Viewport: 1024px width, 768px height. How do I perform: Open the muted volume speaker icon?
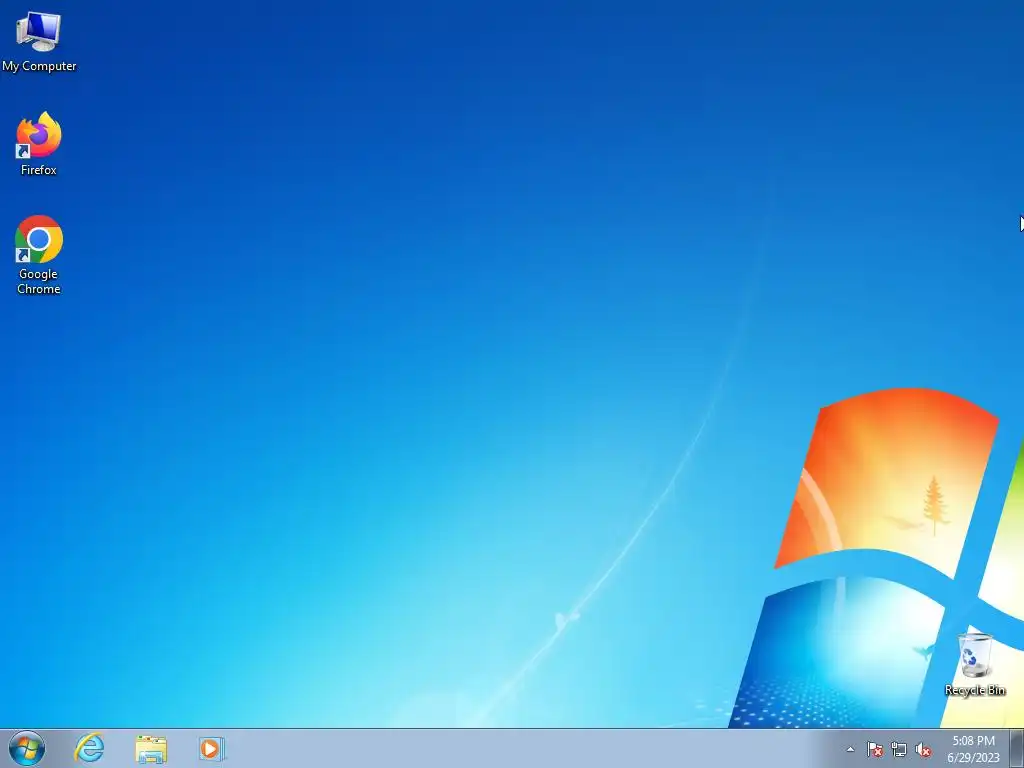pyautogui.click(x=923, y=749)
